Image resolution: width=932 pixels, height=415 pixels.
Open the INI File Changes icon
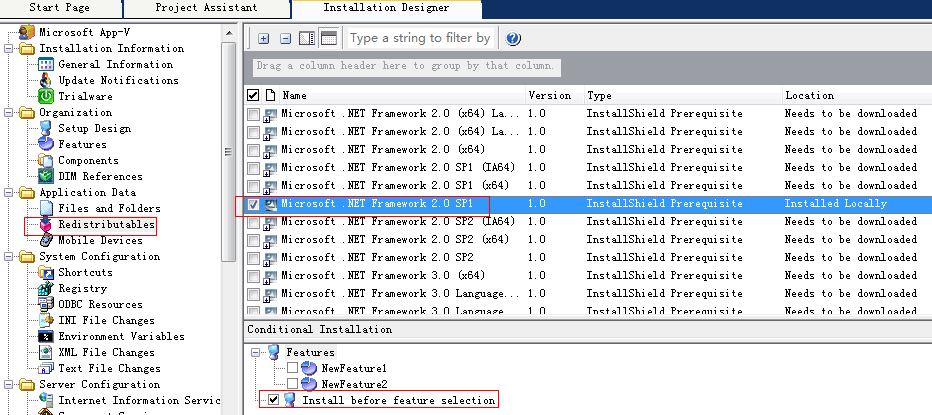tap(46, 320)
